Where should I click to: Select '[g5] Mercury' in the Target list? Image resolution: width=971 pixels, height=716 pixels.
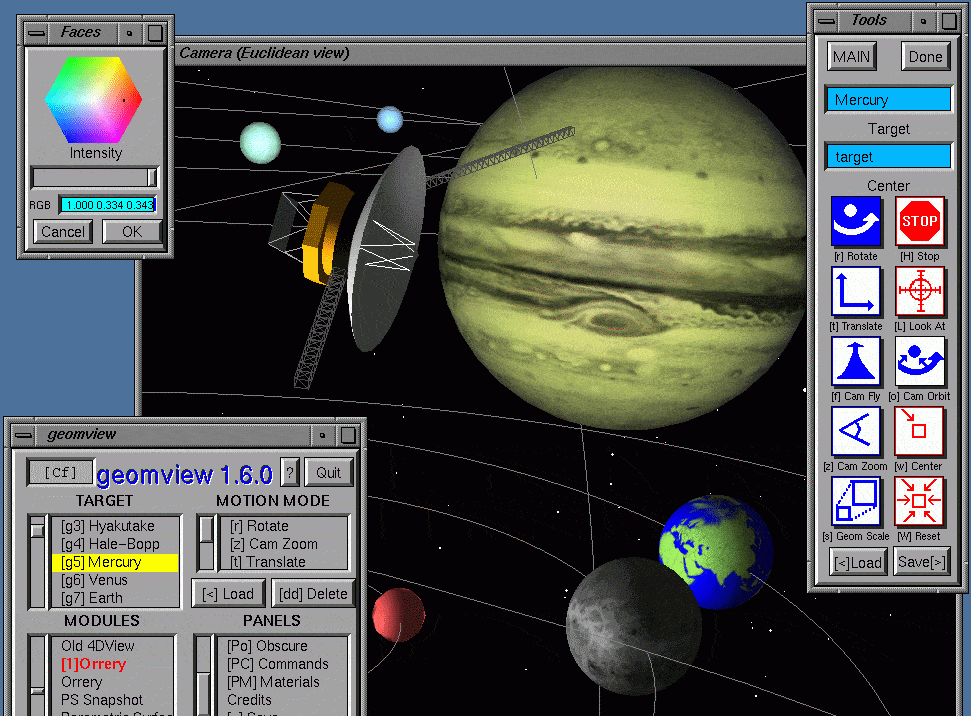tap(116, 562)
